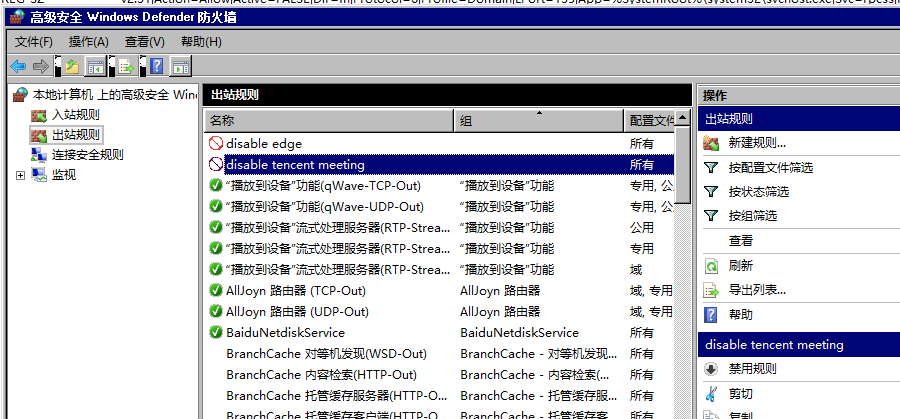
Task: Click the funnel icon for 按状态筛选
Action: [x=711, y=192]
